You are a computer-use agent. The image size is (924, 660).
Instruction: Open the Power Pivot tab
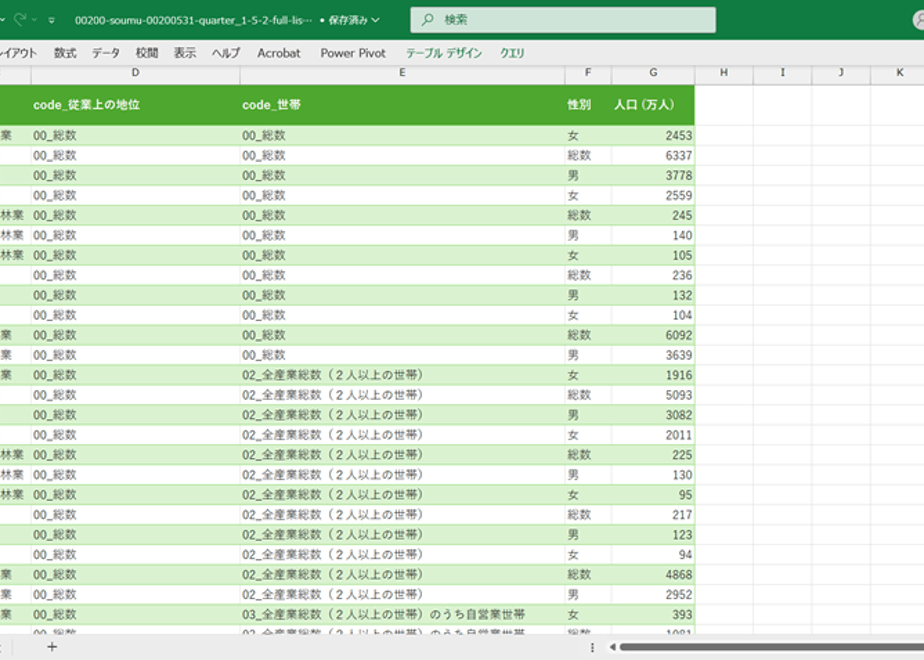point(353,53)
